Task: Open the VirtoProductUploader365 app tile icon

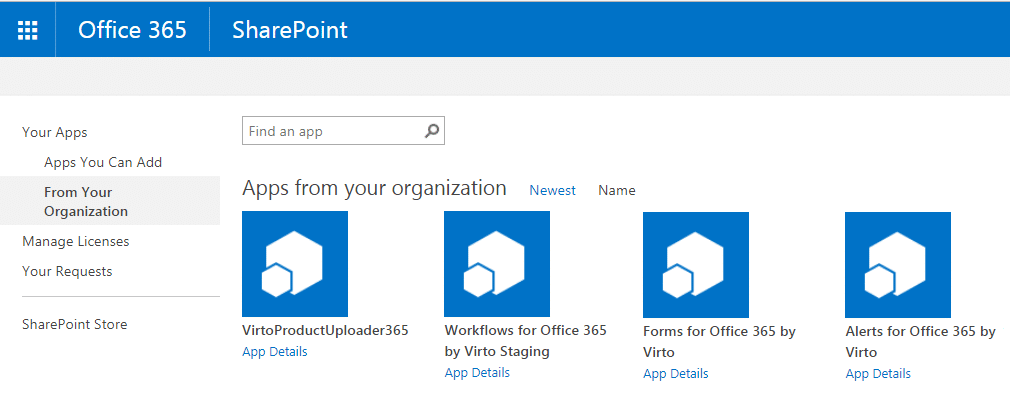Action: point(295,264)
